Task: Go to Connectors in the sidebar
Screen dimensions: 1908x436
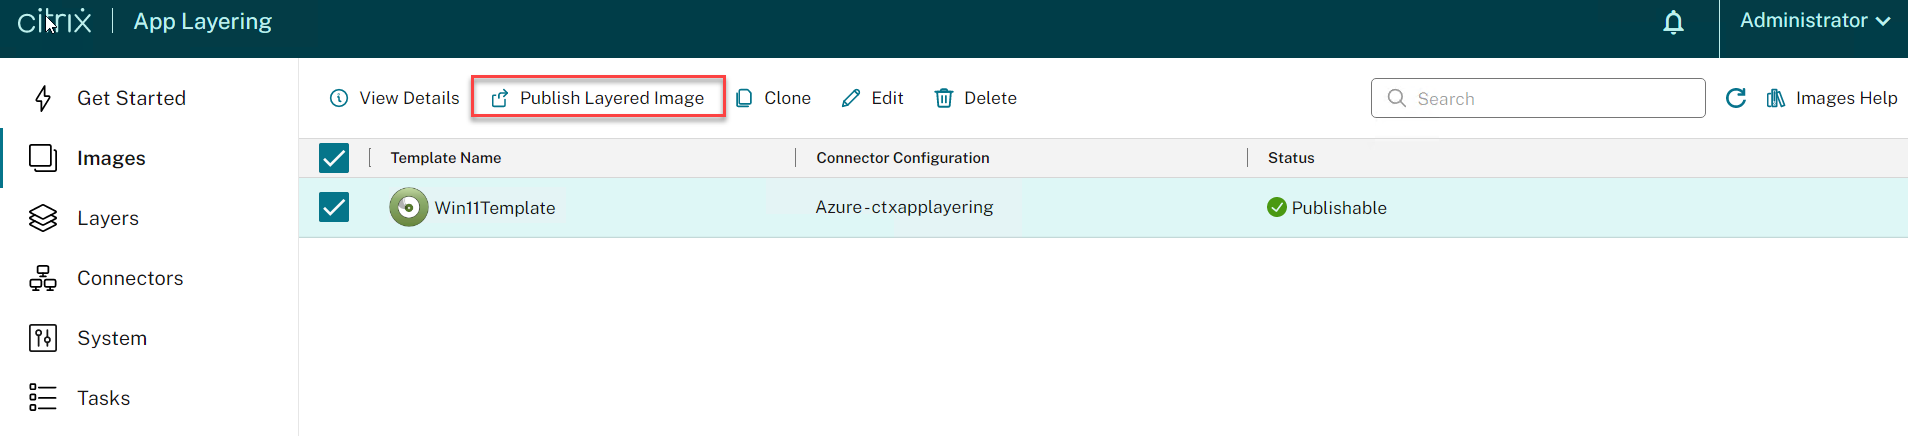Action: click(130, 278)
